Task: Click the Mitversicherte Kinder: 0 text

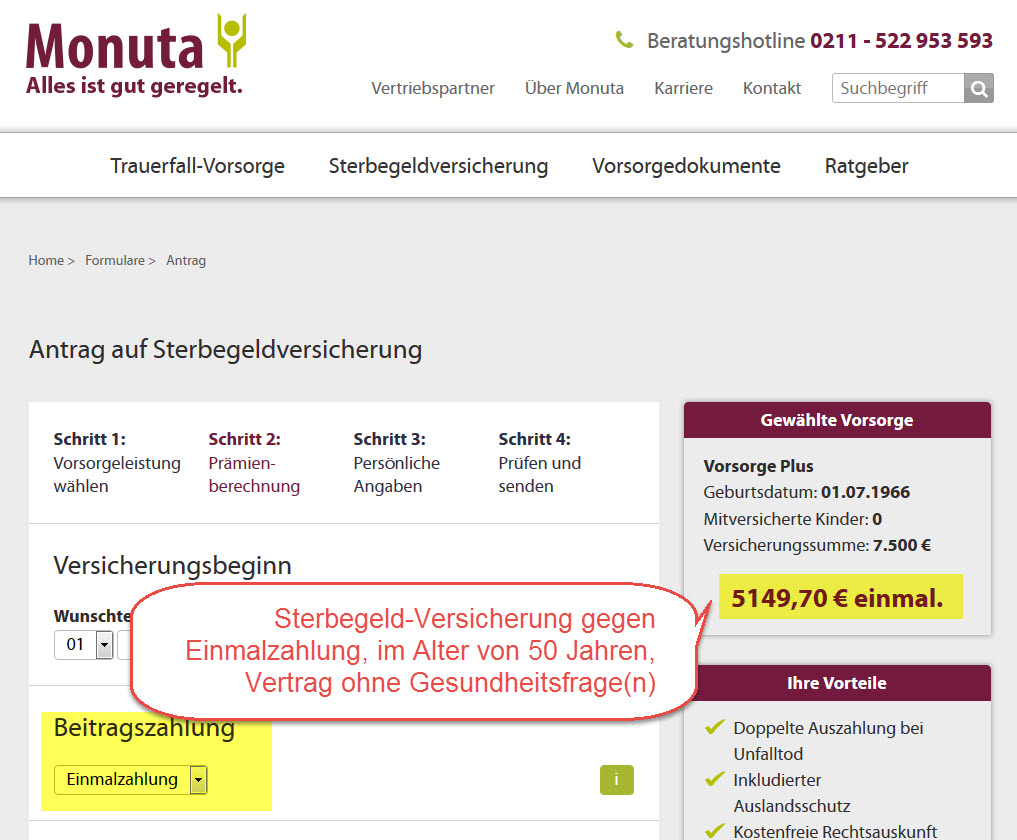Action: point(793,519)
